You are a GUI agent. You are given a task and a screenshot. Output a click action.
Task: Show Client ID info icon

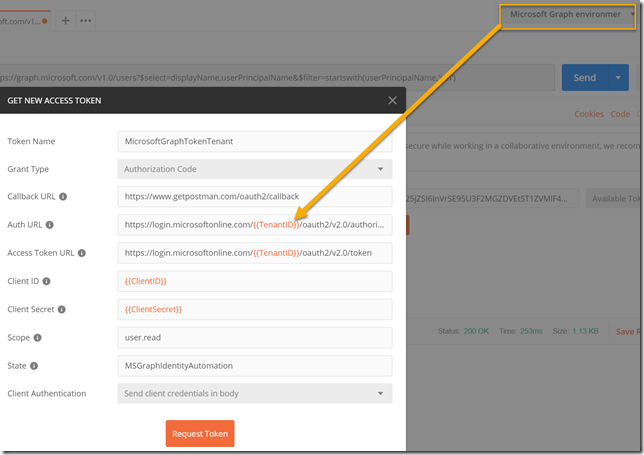(46, 281)
